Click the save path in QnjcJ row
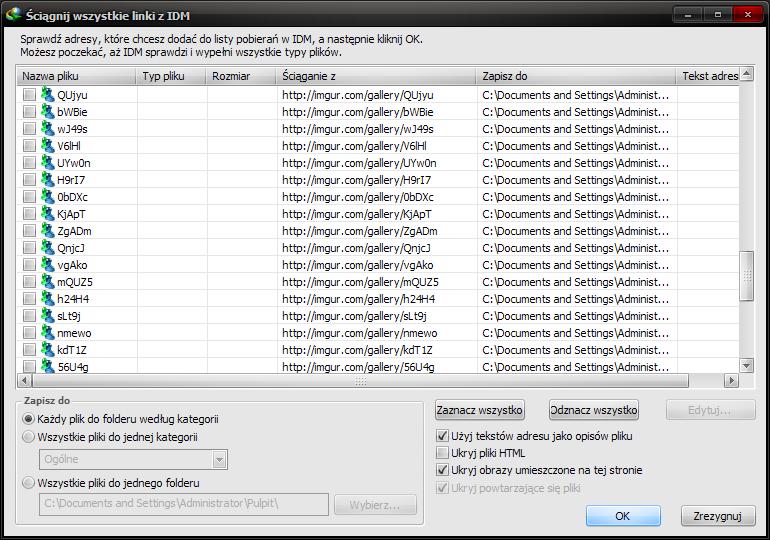 click(x=576, y=248)
